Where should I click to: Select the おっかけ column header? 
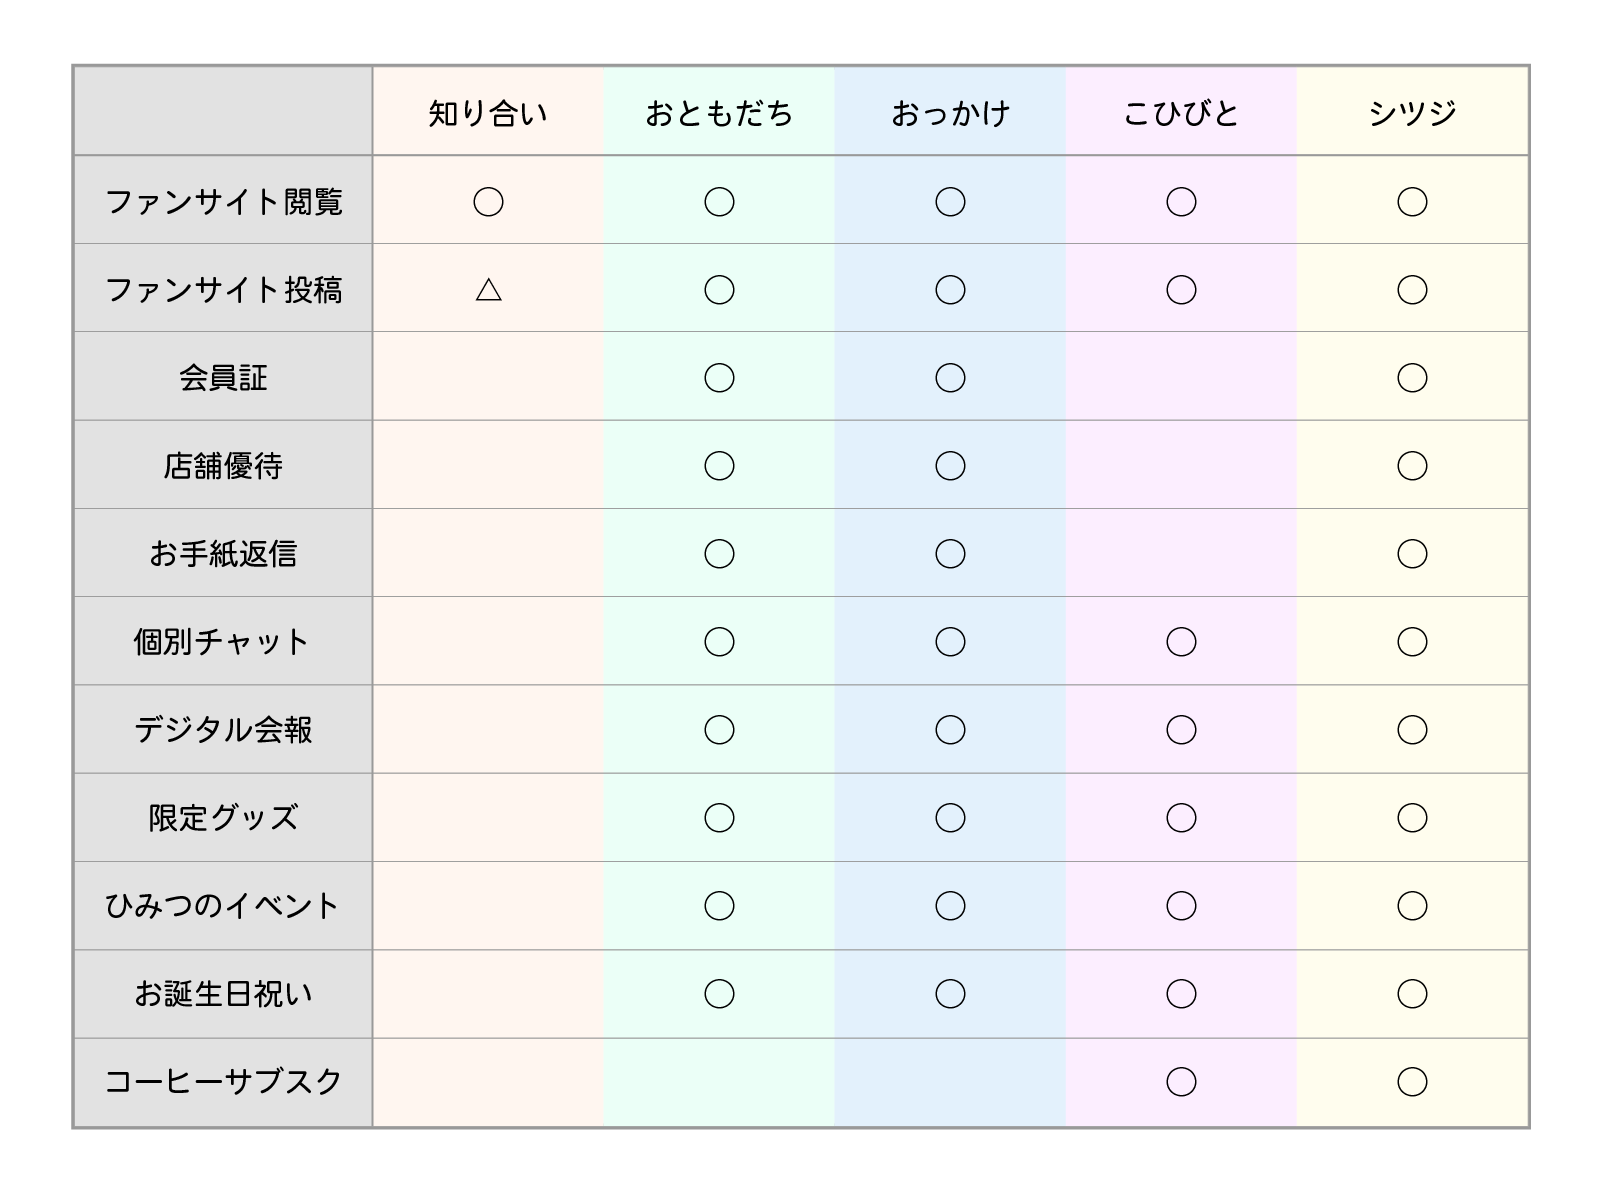coord(950,113)
